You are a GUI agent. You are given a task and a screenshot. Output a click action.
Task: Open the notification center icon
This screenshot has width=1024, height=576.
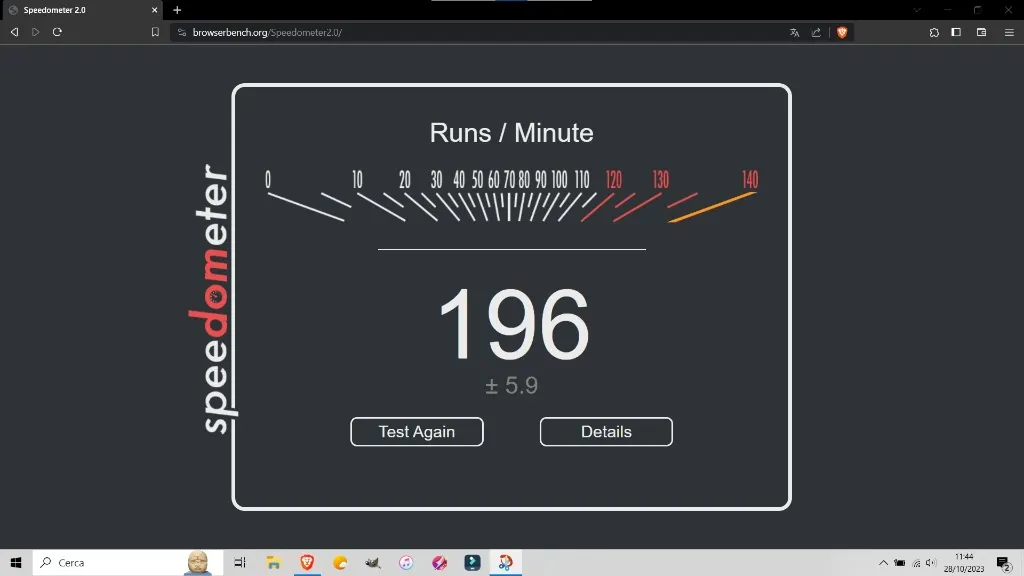(x=1004, y=563)
